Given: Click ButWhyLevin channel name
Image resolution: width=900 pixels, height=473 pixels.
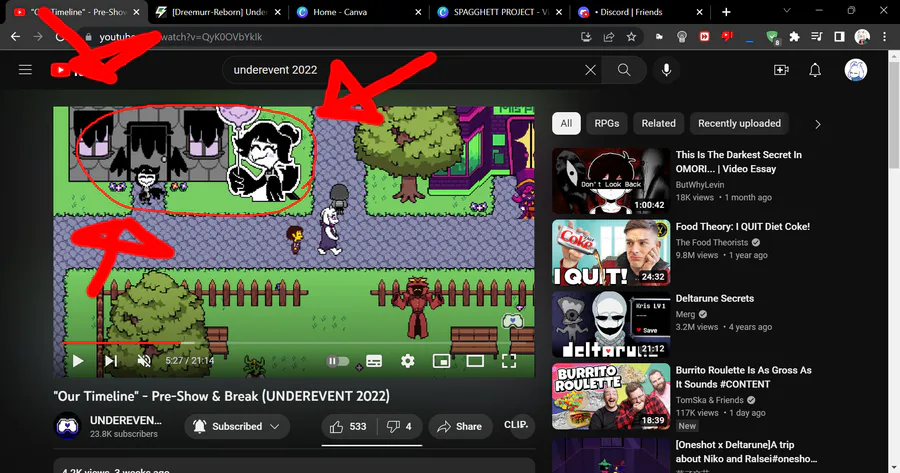Looking at the screenshot, I should point(700,185).
